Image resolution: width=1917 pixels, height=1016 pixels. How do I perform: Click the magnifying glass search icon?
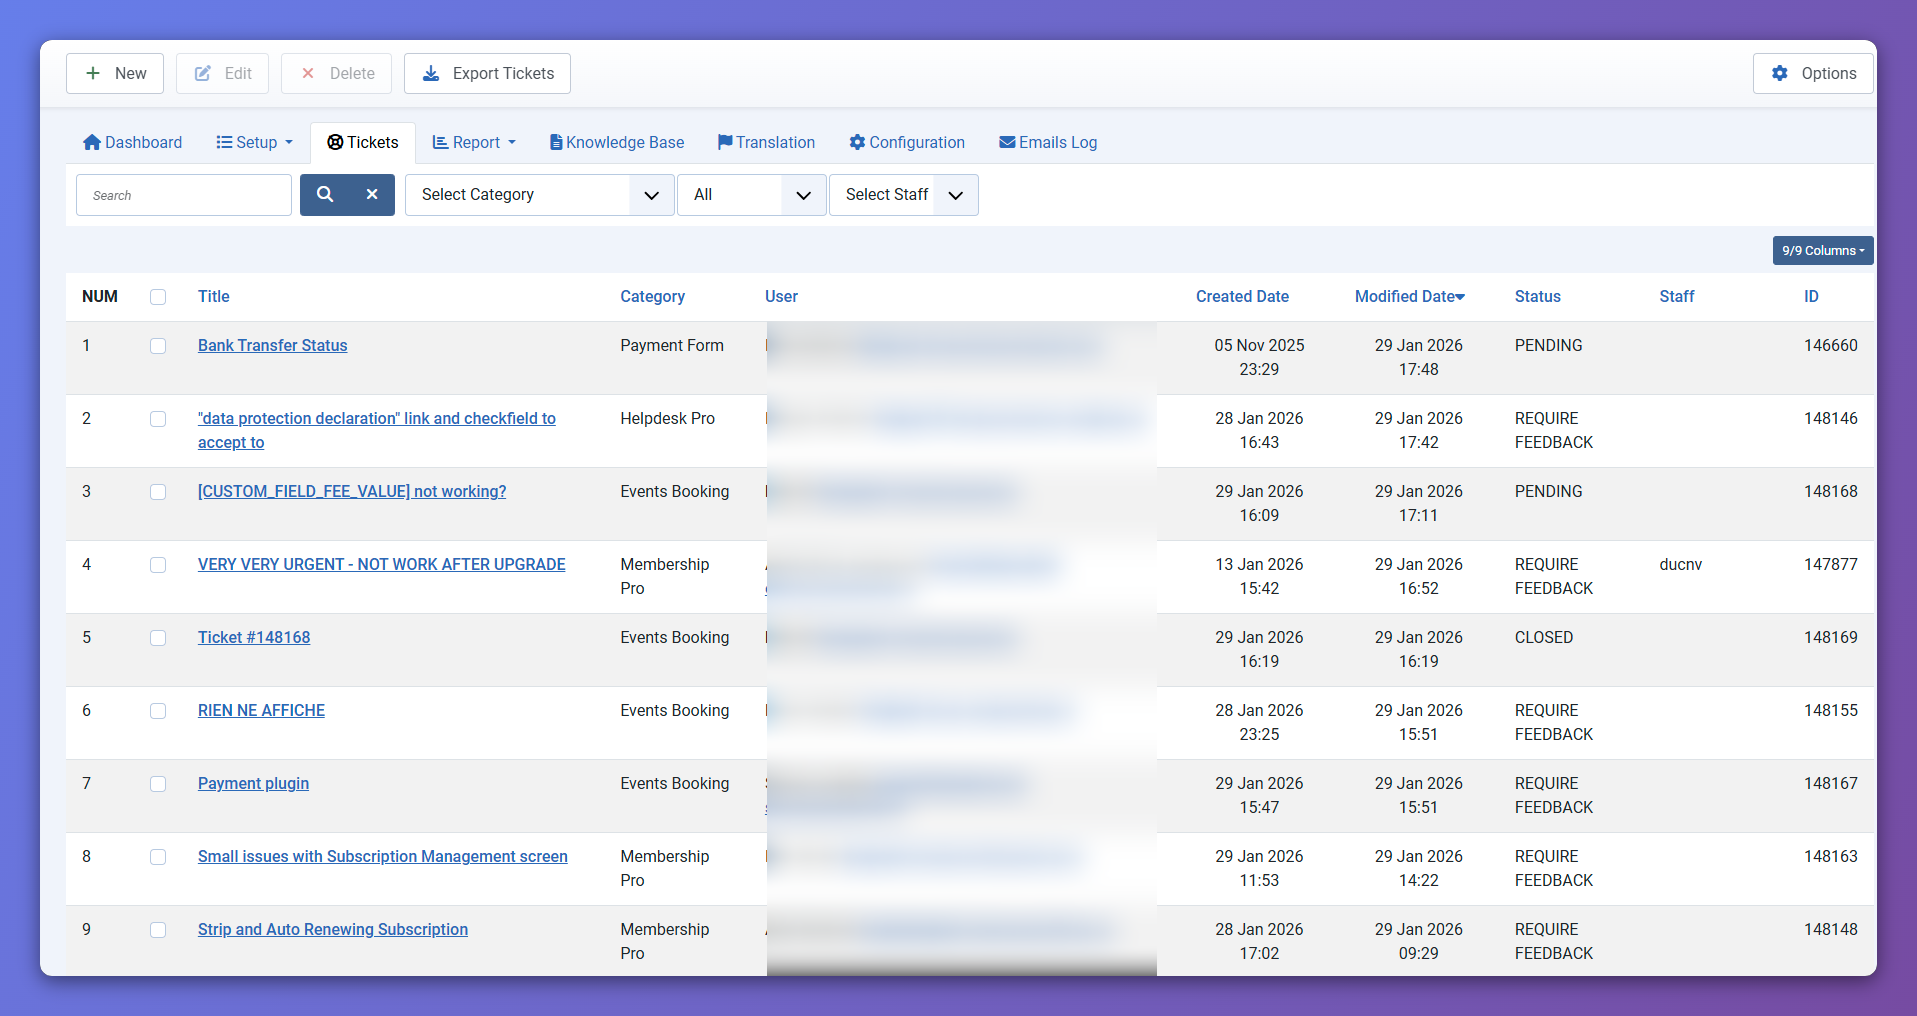(325, 195)
